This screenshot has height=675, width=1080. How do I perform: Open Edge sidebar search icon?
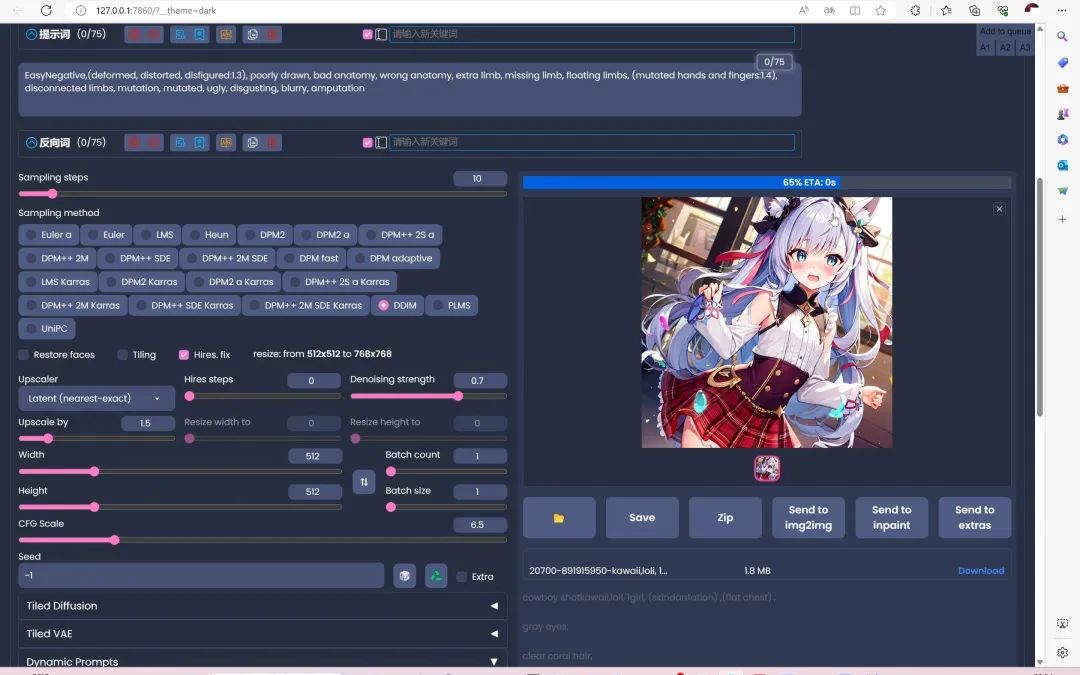1062,37
